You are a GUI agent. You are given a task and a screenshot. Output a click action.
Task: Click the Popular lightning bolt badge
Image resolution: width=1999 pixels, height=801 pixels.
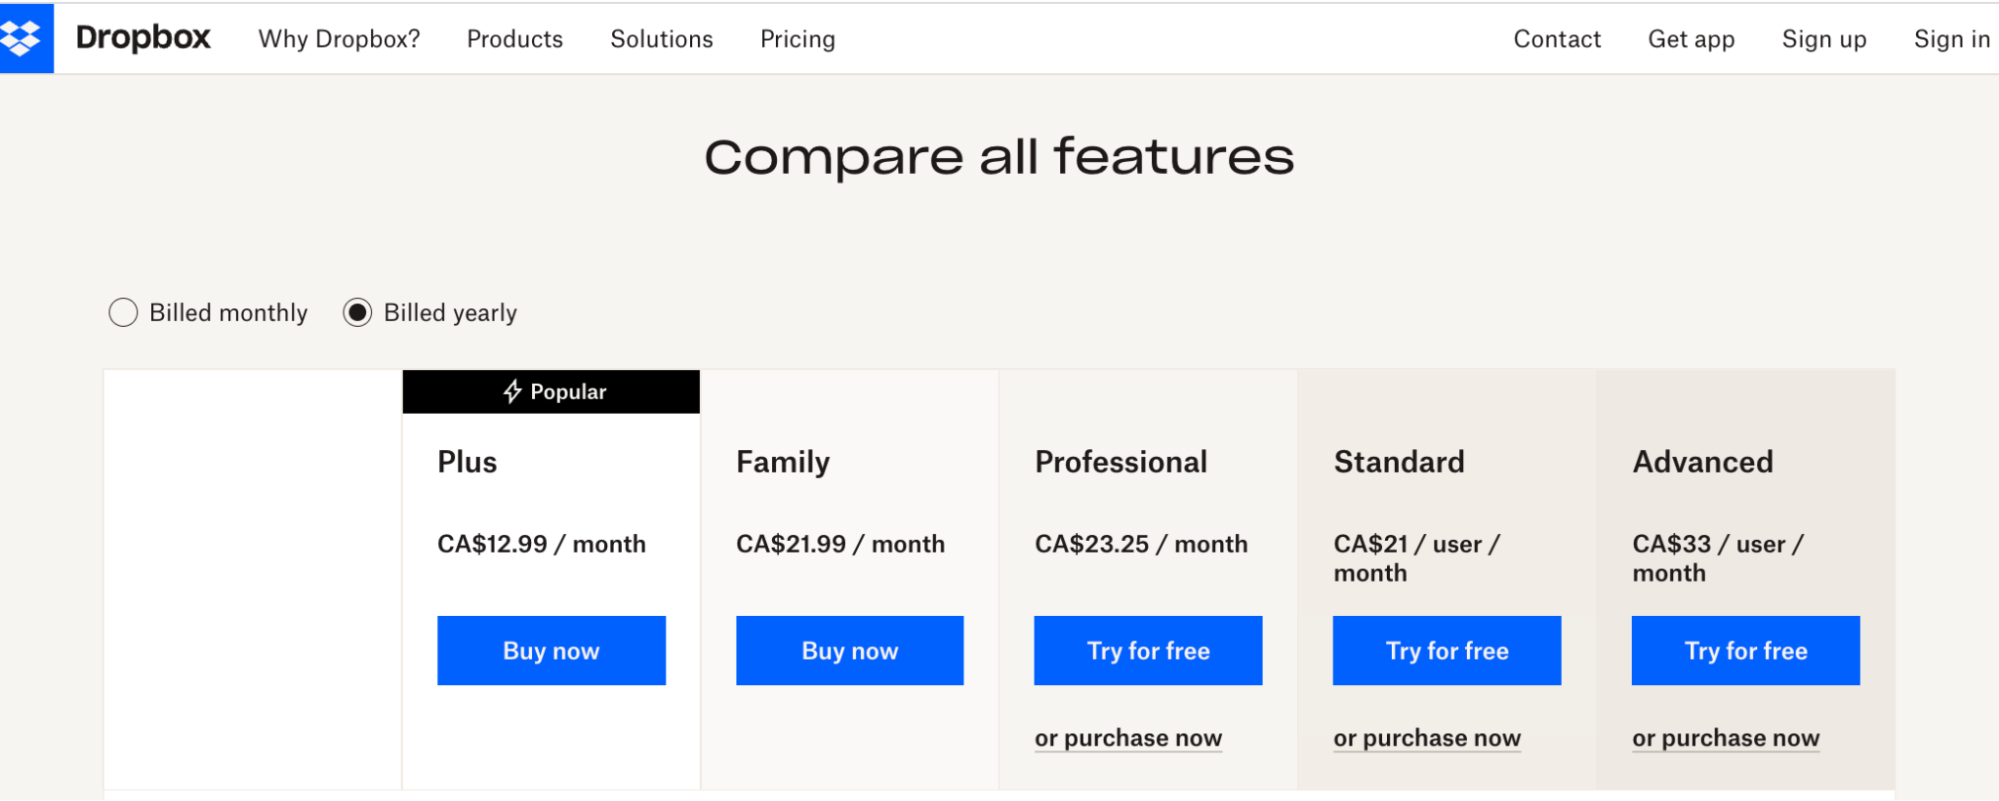[552, 392]
